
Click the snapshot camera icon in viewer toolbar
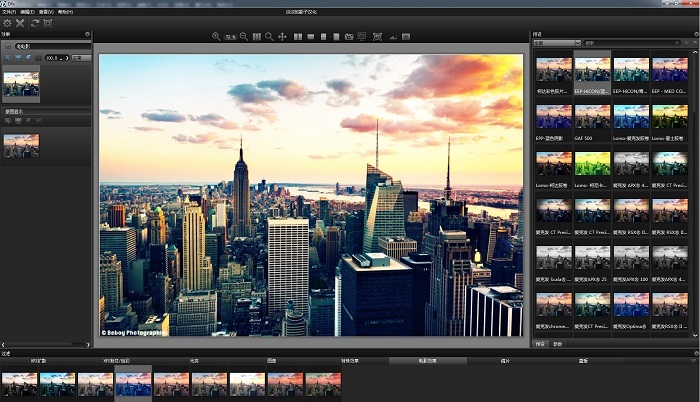348,37
